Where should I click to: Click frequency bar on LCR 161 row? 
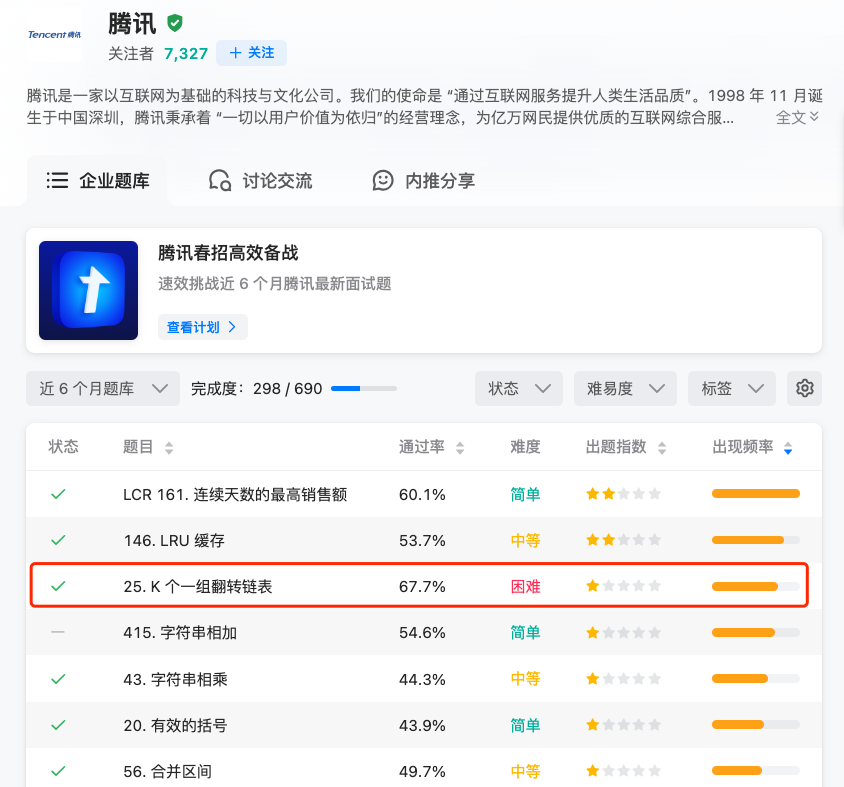click(x=756, y=494)
